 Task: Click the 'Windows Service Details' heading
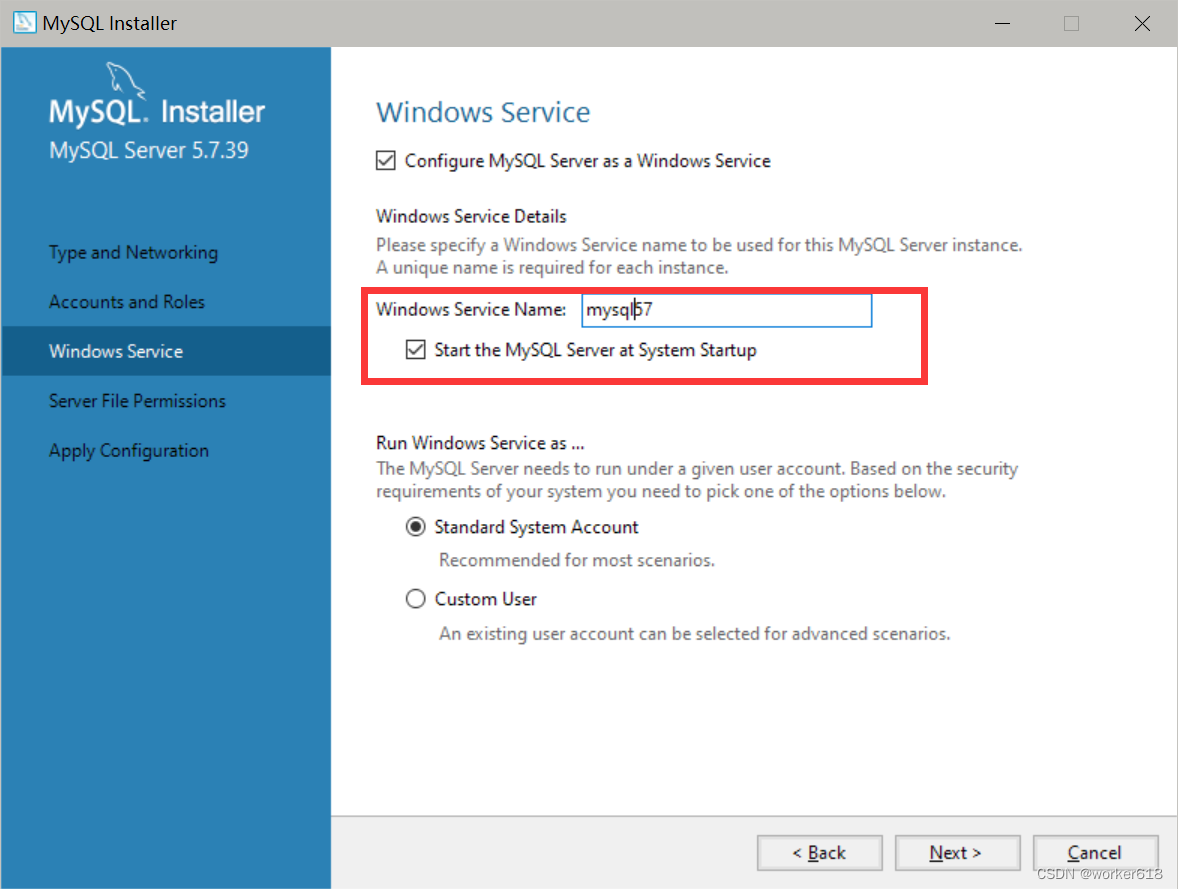tap(471, 216)
